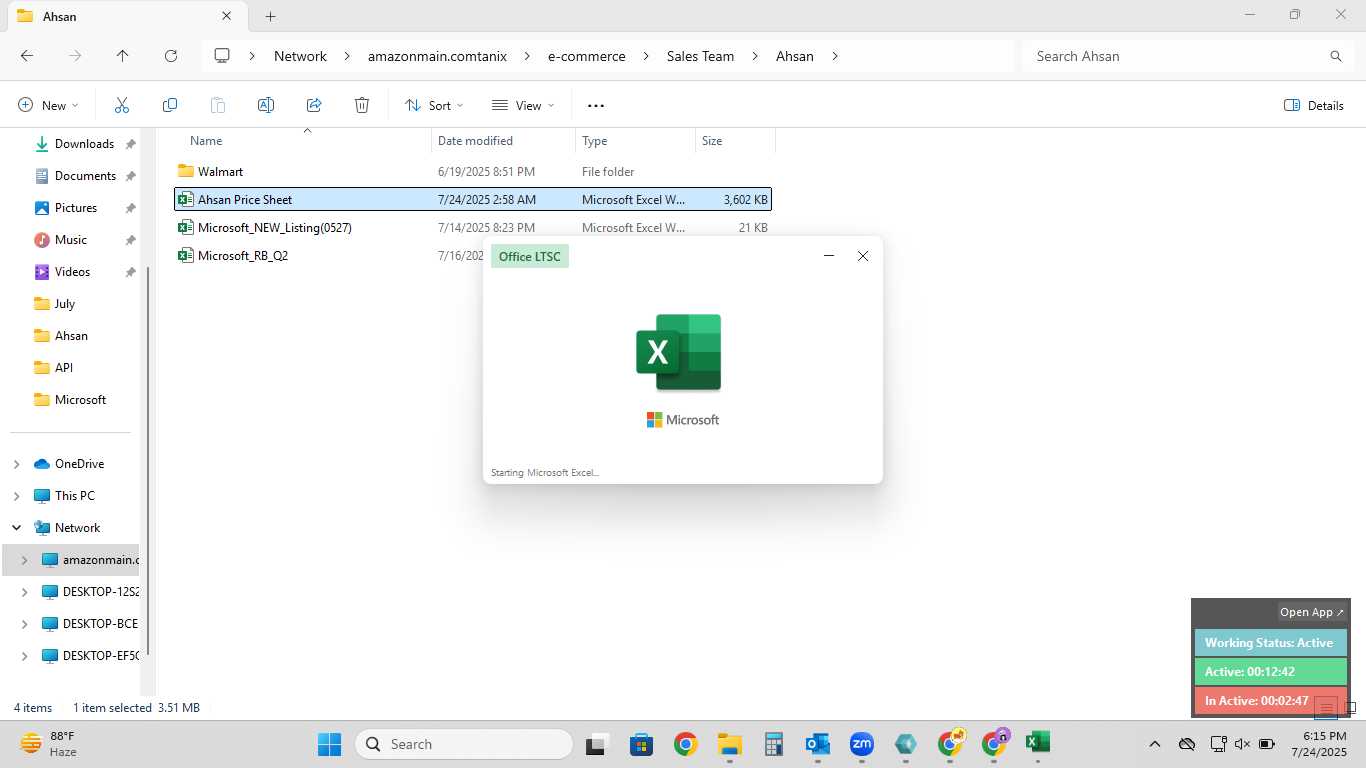This screenshot has height=768, width=1366.
Task: Close the Excel splash screen
Action: click(x=863, y=256)
